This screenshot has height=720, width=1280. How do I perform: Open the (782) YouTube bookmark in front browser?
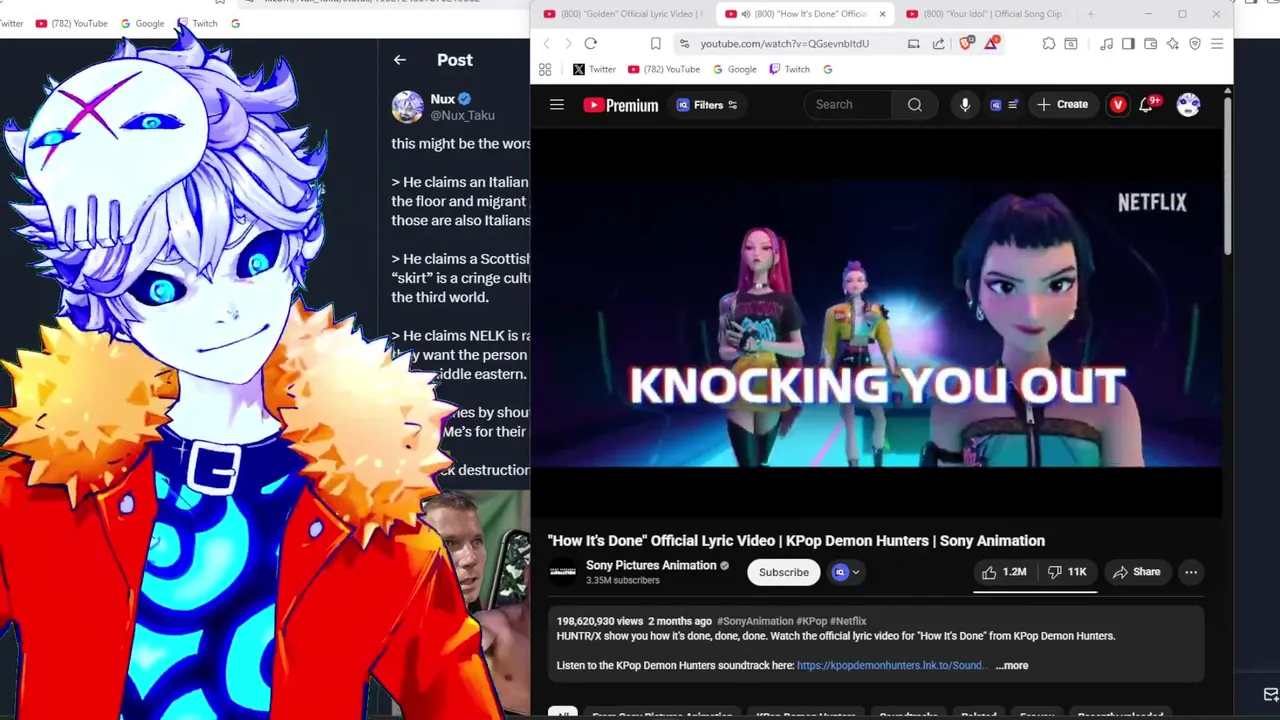[x=663, y=69]
